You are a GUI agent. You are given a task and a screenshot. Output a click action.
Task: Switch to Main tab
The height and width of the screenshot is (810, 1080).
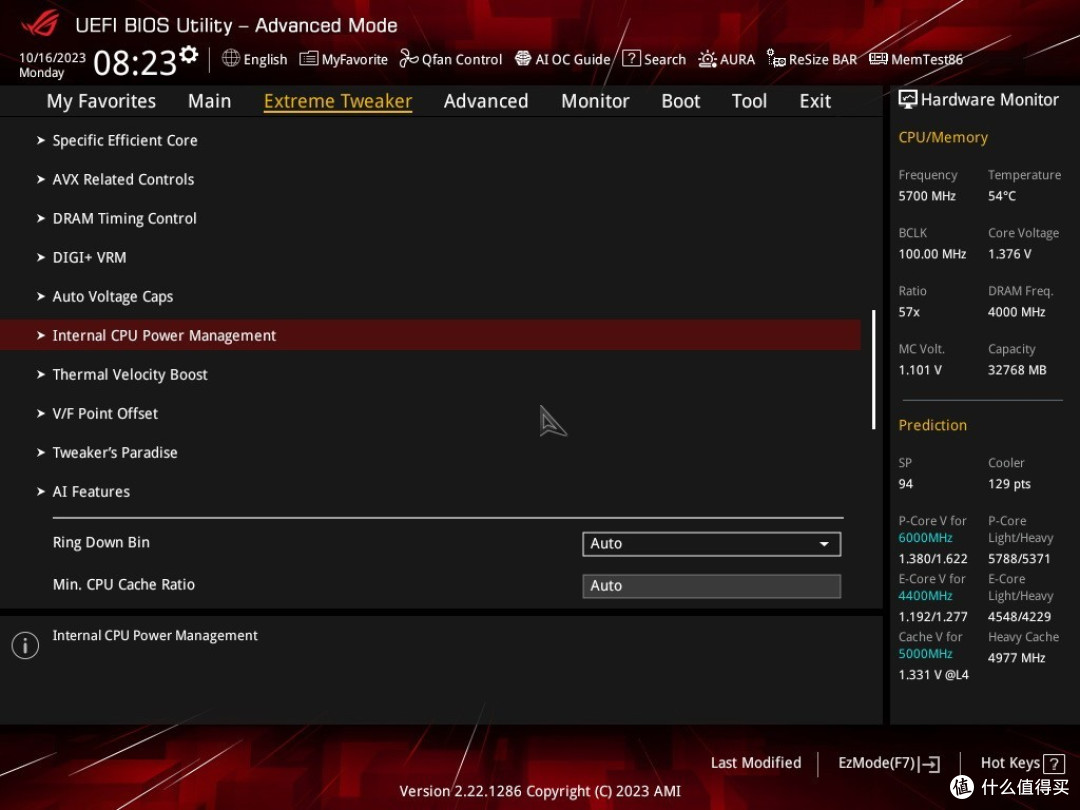click(x=209, y=101)
